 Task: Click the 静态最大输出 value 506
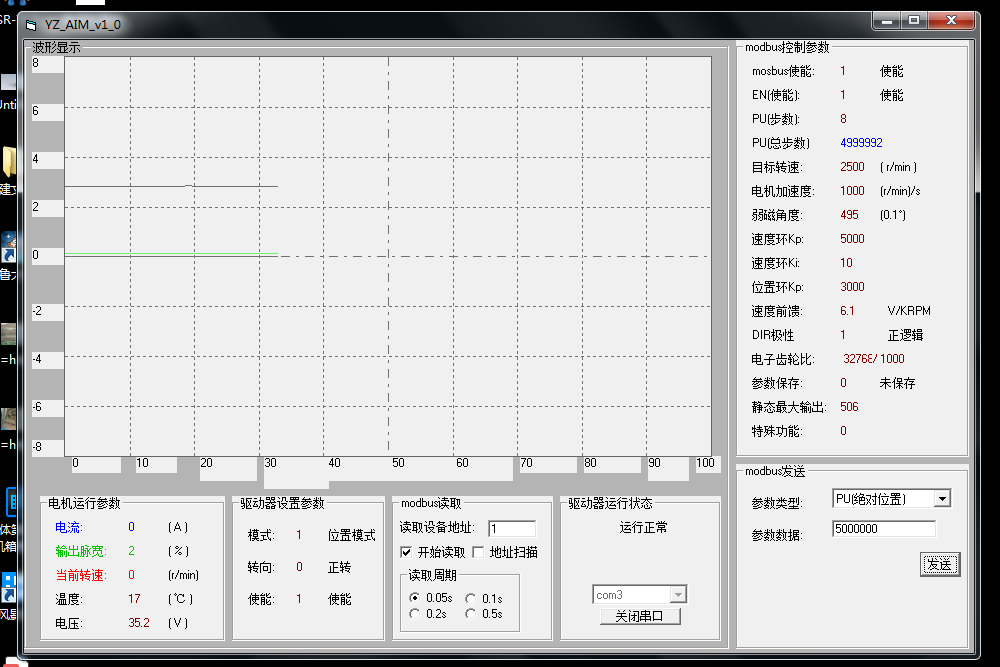[x=849, y=407]
